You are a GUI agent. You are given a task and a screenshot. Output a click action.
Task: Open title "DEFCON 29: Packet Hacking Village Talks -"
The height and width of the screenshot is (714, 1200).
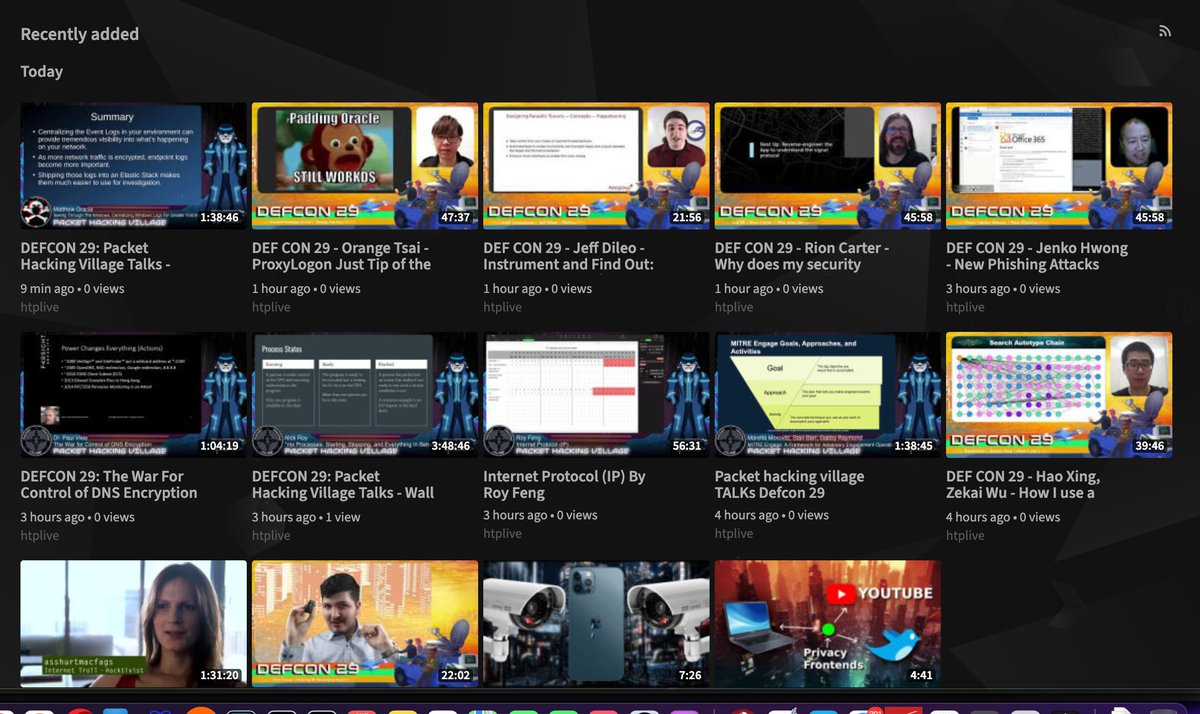click(96, 256)
